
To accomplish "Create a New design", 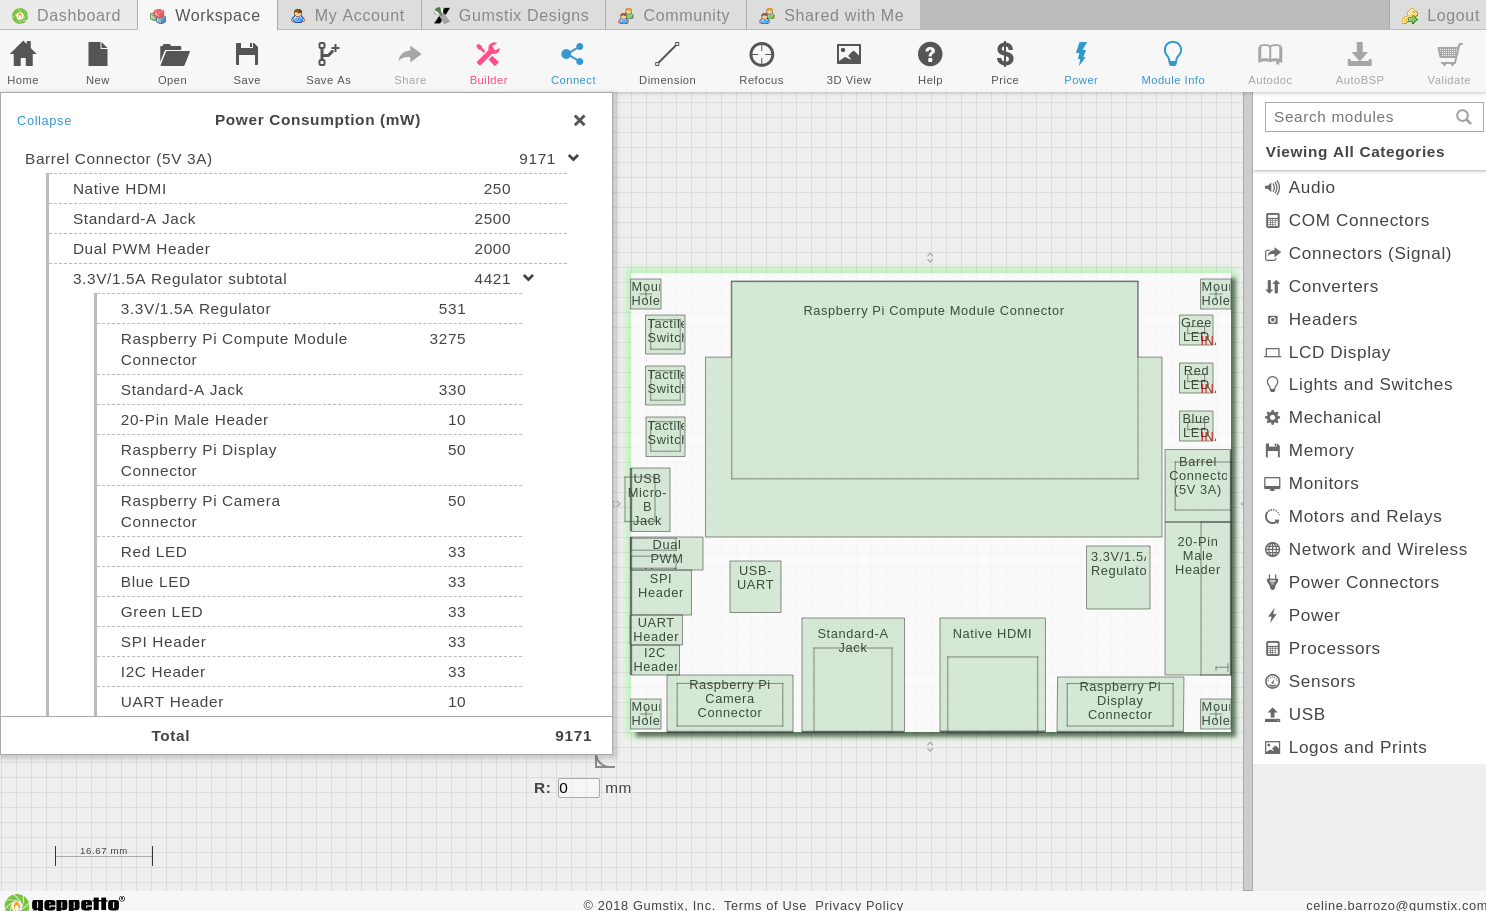I will pos(97,63).
